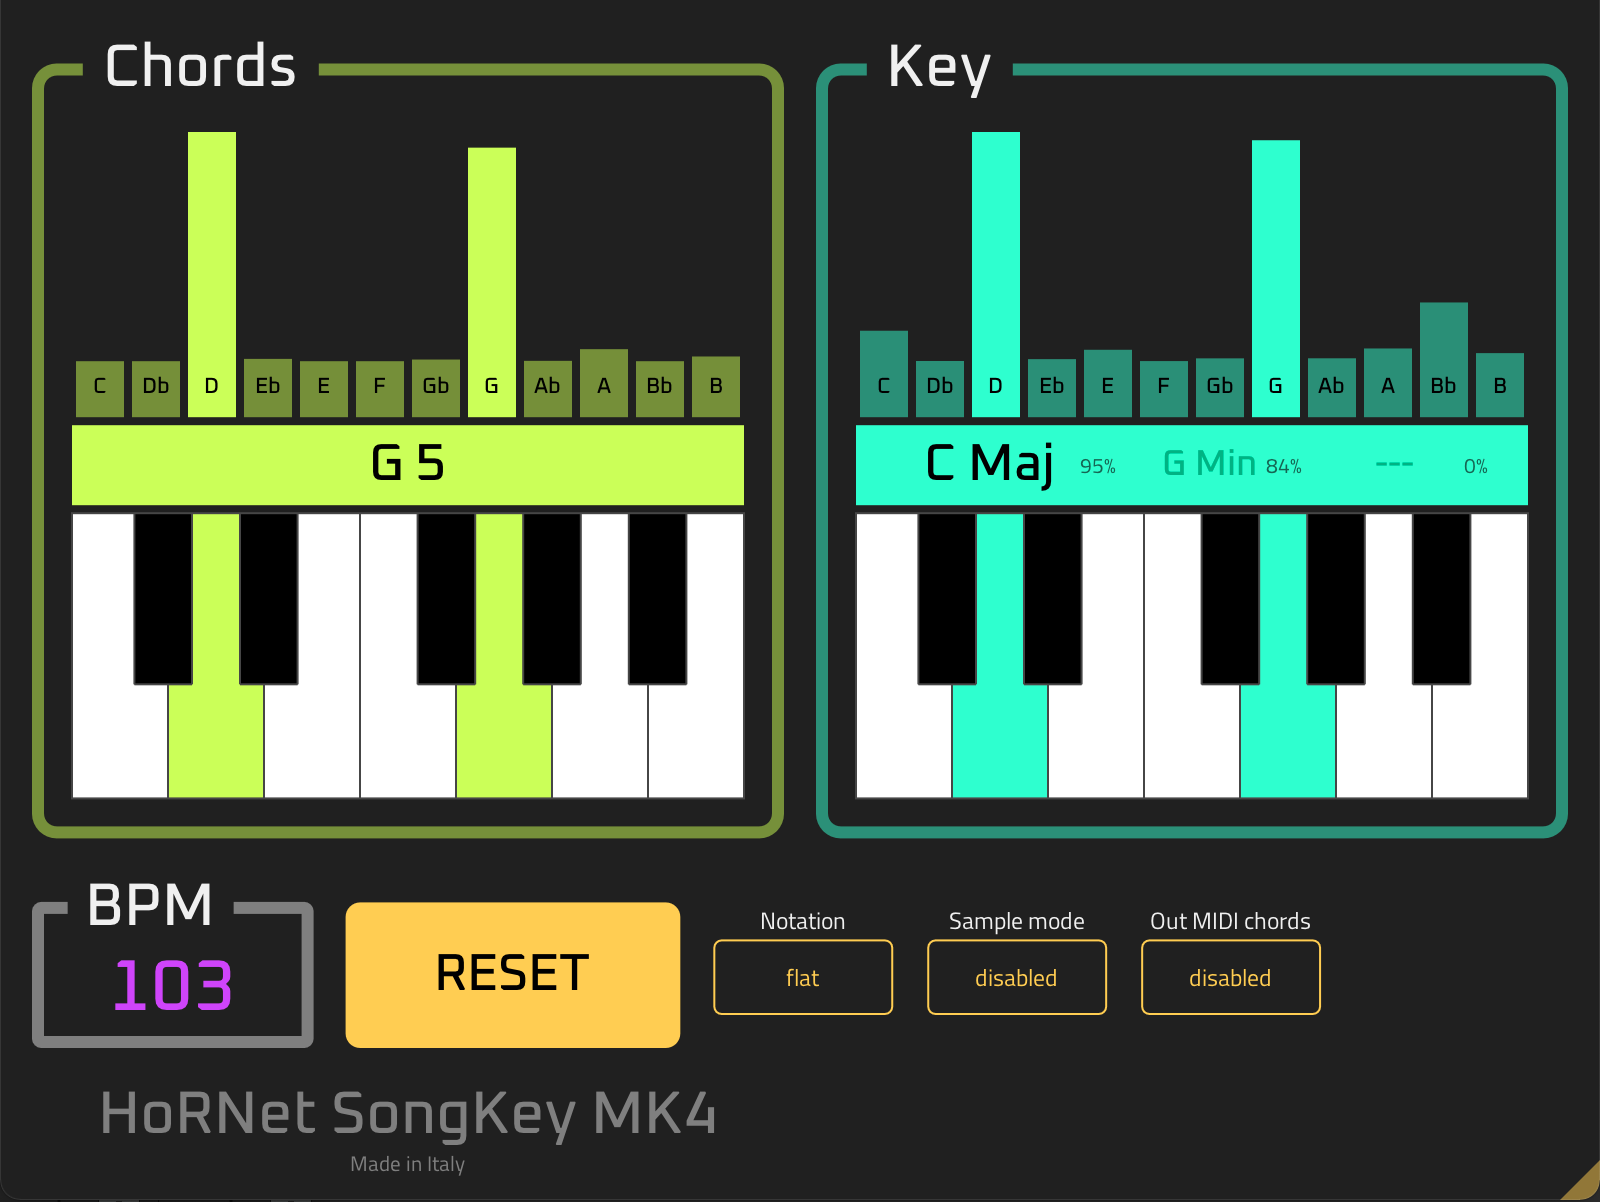Toggle Out MIDI chords currently set to disabled
Screen dimensions: 1600x1202
1231,977
